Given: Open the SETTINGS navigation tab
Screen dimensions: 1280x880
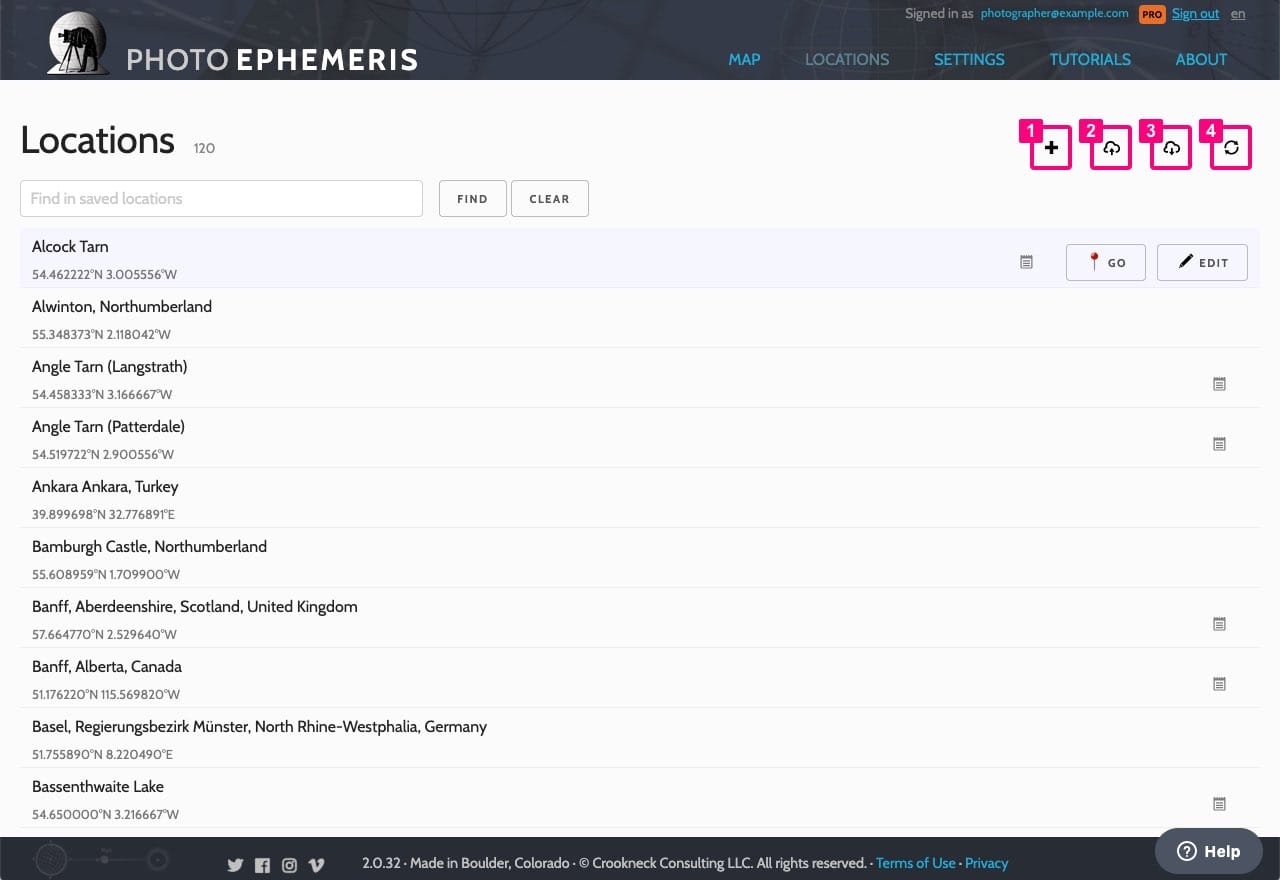Looking at the screenshot, I should pos(969,59).
